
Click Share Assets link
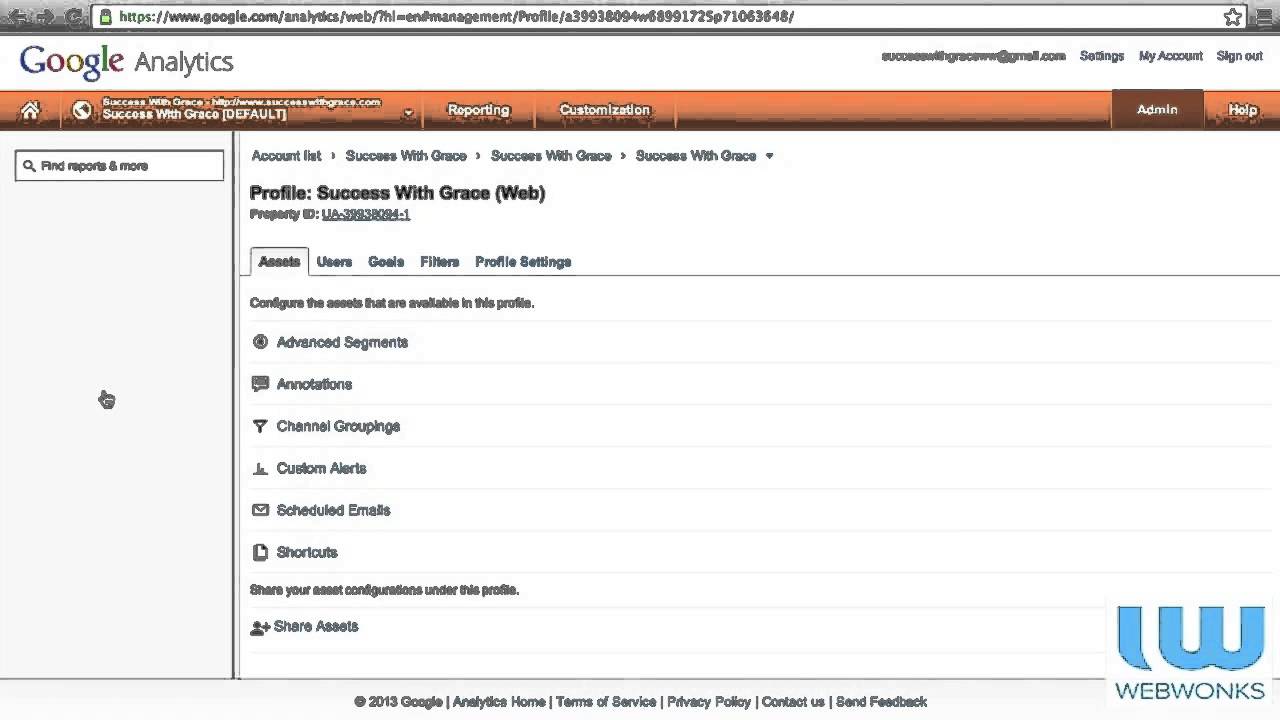tap(316, 626)
